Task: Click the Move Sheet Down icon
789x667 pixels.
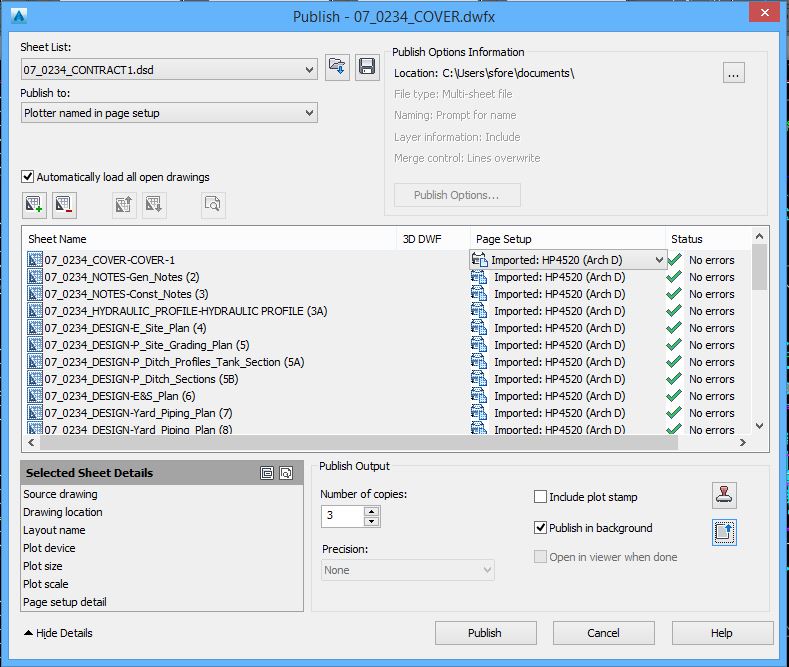Action: tap(154, 205)
